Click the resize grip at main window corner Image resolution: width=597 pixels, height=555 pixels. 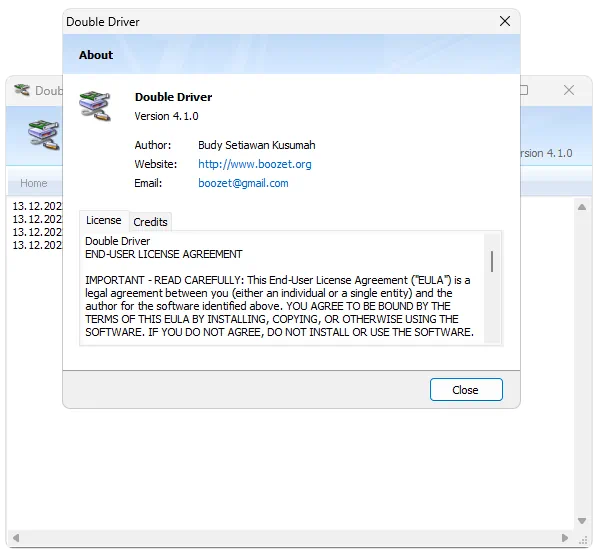click(583, 540)
